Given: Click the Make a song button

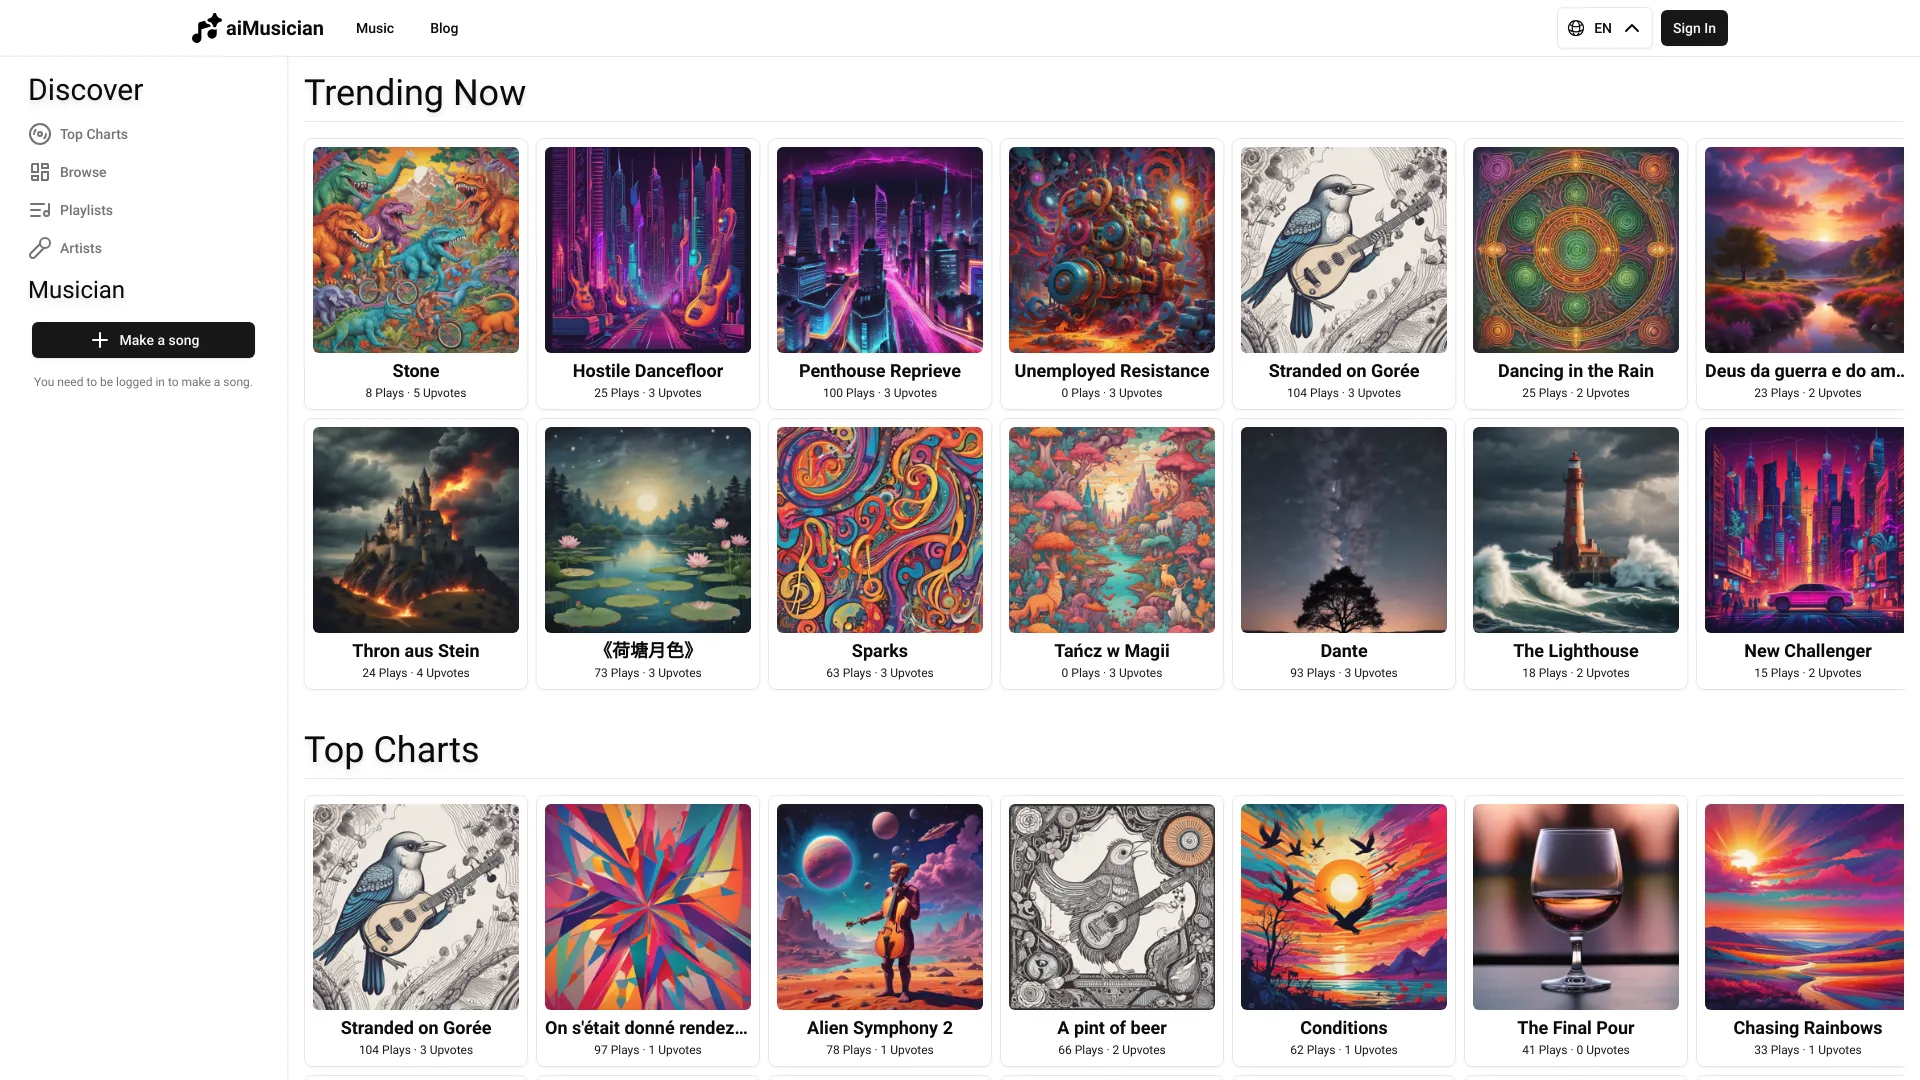Looking at the screenshot, I should (142, 339).
